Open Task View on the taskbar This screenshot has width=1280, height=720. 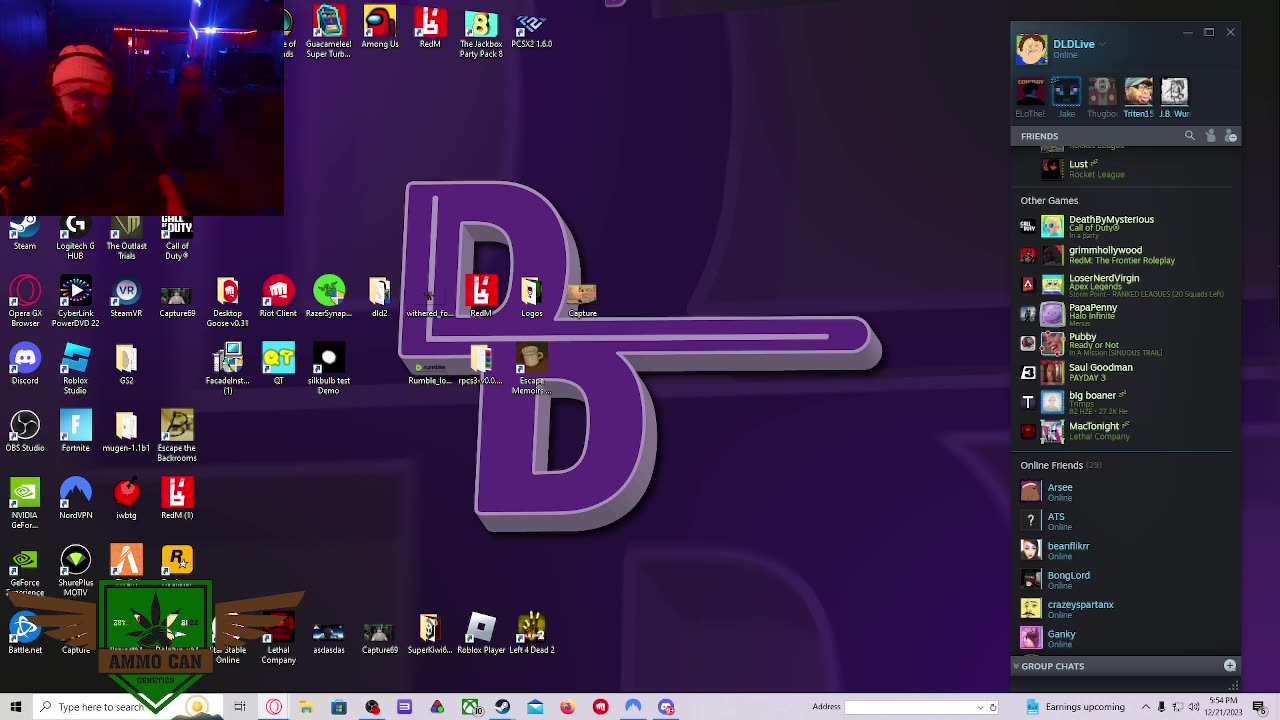pyautogui.click(x=240, y=707)
